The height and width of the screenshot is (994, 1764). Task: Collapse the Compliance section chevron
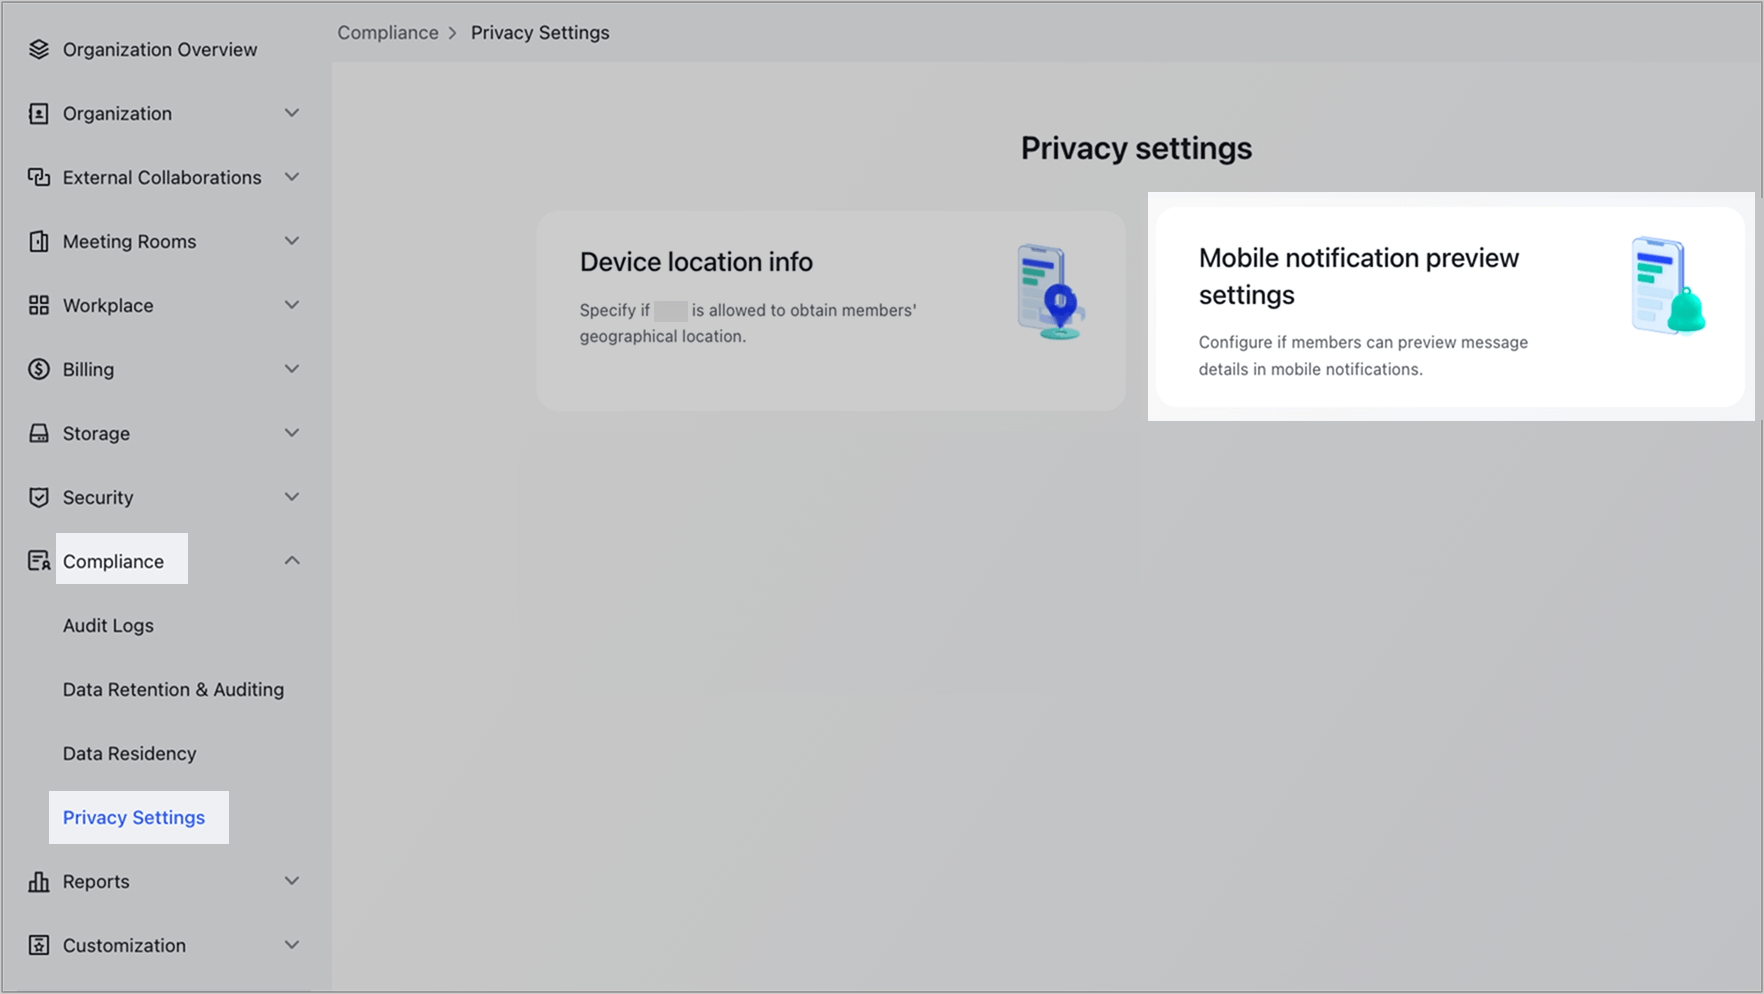(x=292, y=561)
